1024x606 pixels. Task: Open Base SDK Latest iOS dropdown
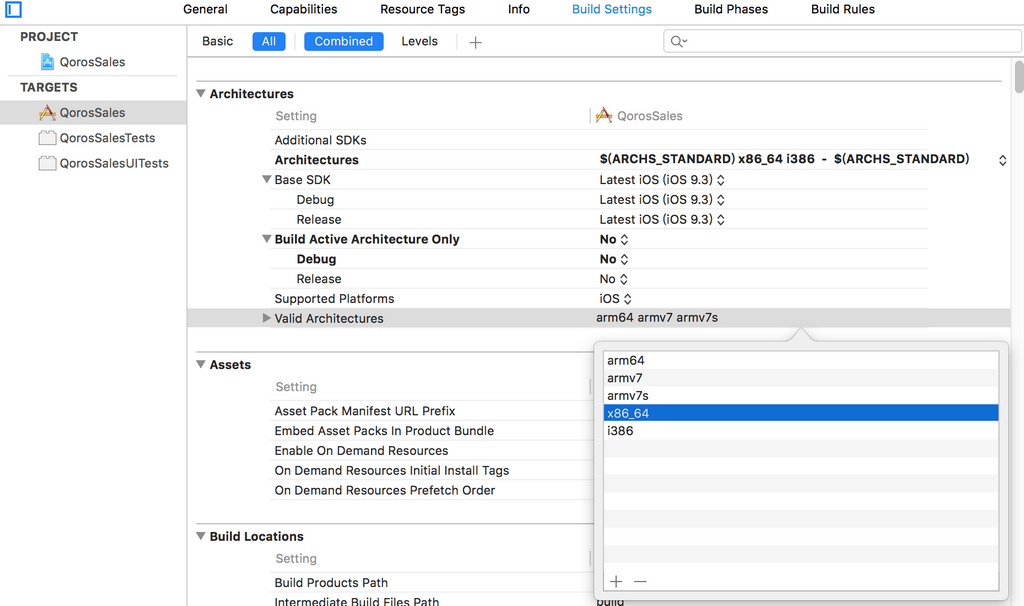[662, 180]
